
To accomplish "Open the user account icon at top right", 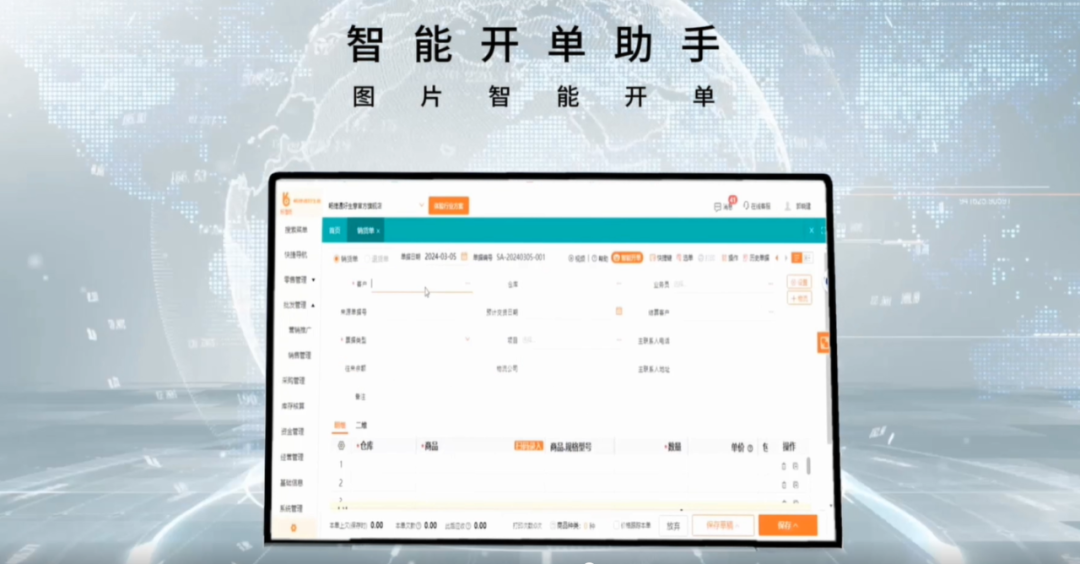I will 788,206.
